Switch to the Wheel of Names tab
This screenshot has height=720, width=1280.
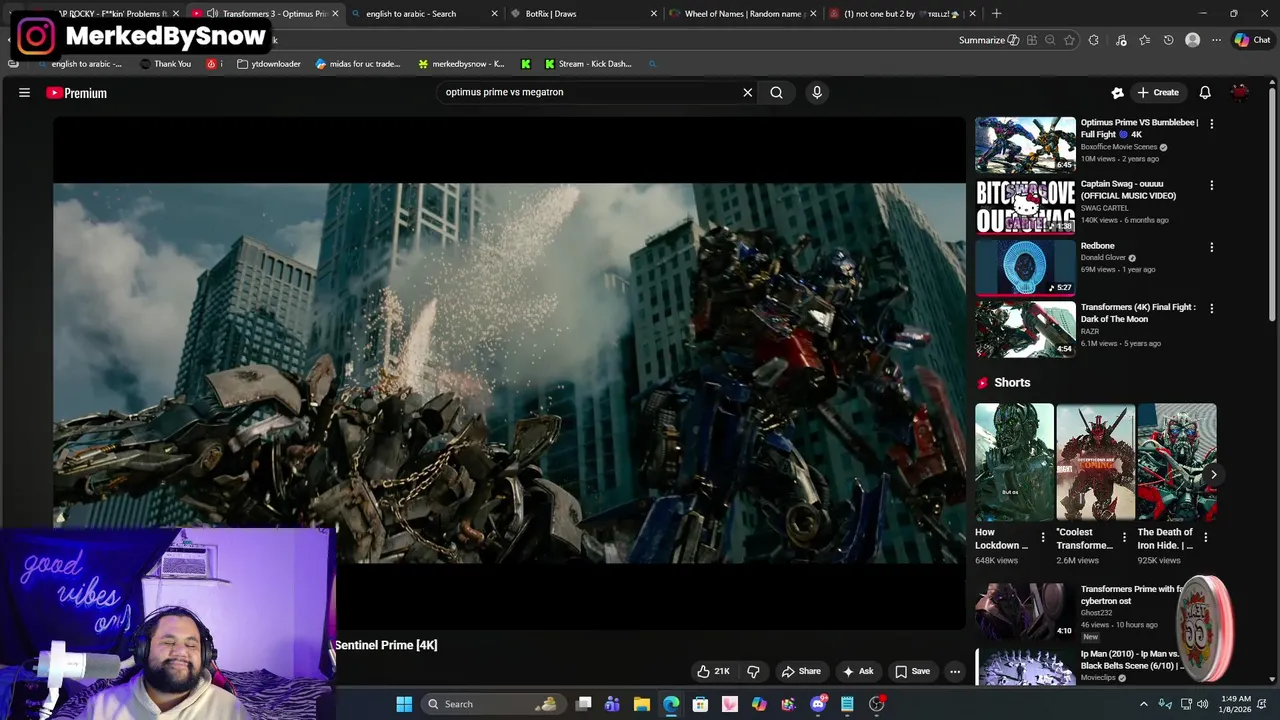(743, 14)
